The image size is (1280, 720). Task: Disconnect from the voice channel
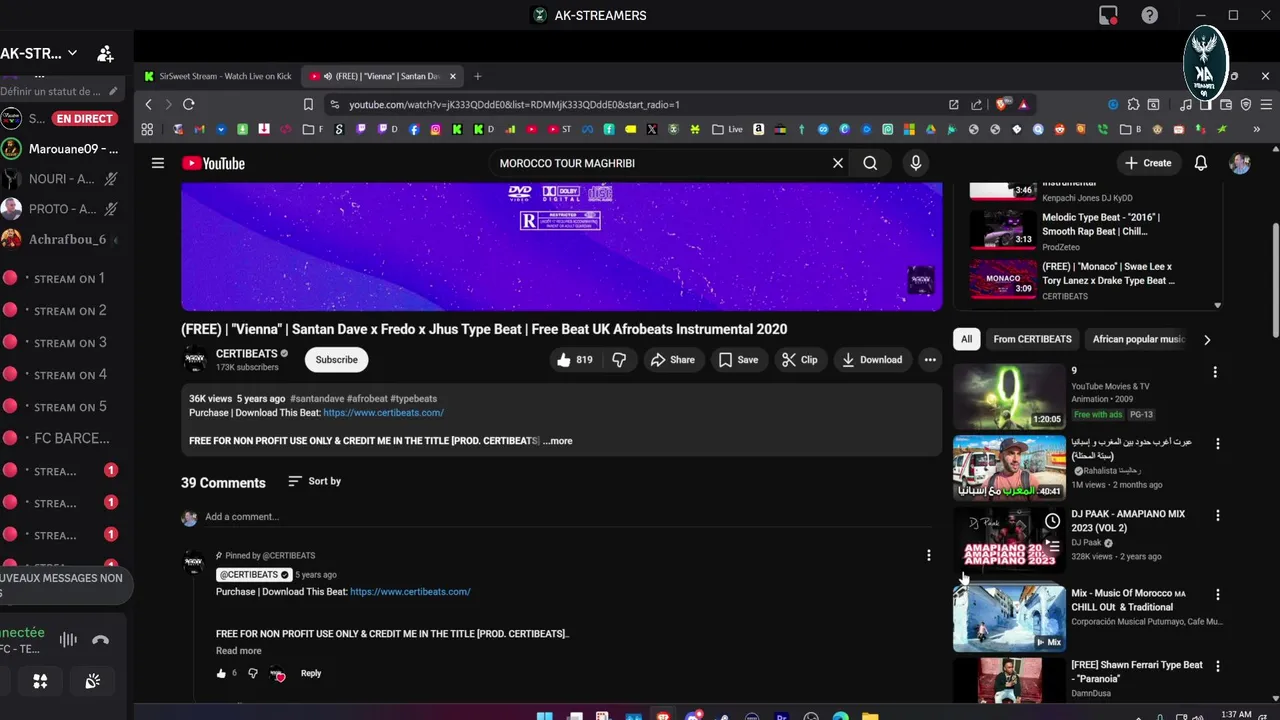click(100, 640)
